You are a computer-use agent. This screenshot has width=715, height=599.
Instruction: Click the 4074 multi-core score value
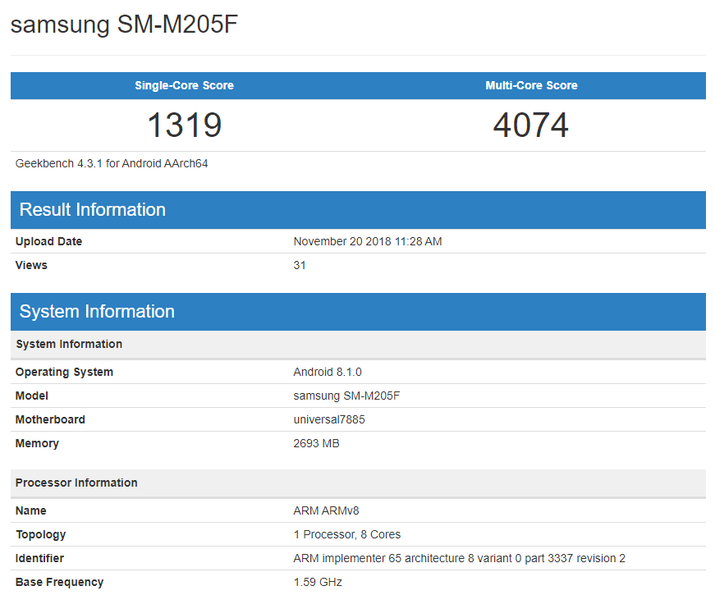(531, 125)
